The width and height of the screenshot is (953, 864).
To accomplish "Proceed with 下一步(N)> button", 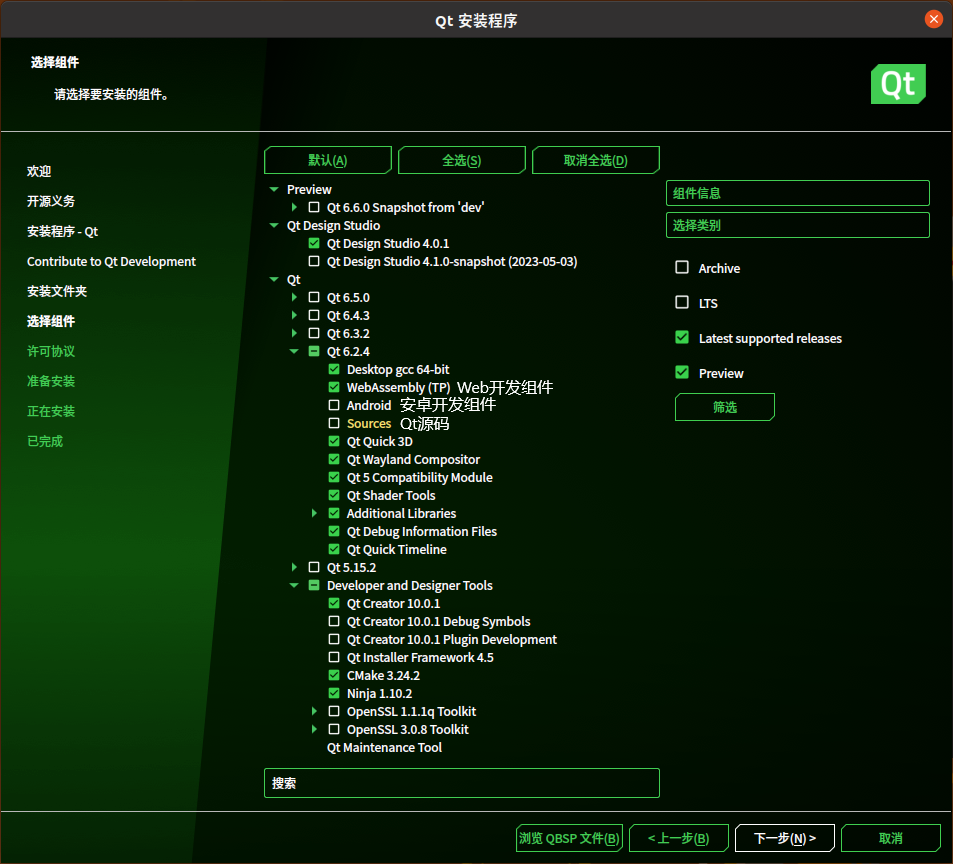I will pos(785,838).
